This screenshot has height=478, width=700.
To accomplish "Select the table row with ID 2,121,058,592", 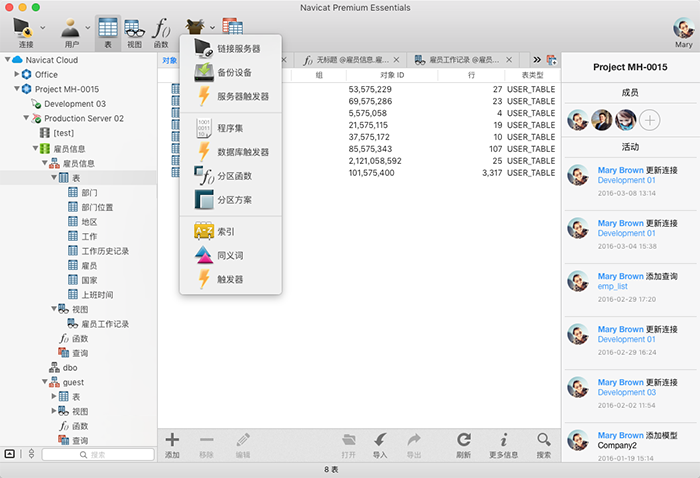I will (x=359, y=161).
